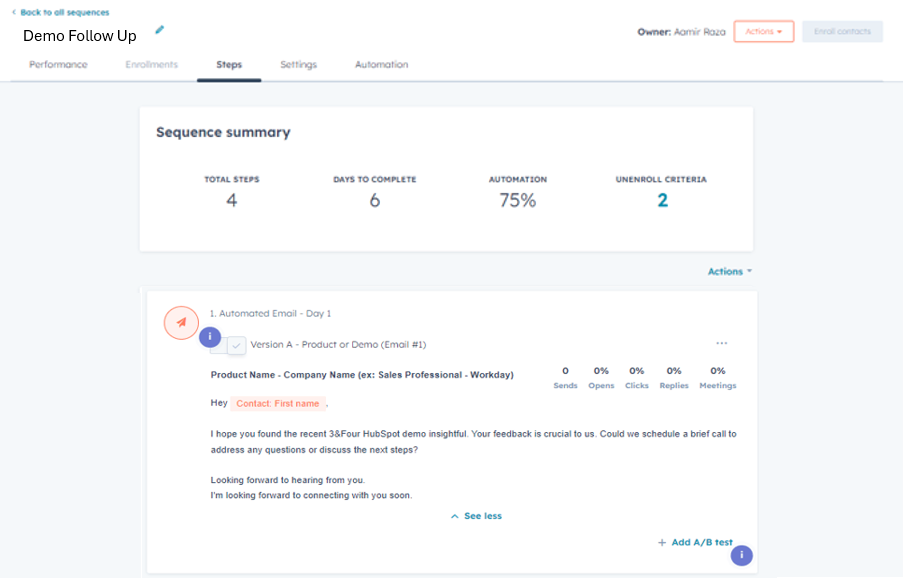Click the Sends stat
The image size is (903, 580).
566,378
